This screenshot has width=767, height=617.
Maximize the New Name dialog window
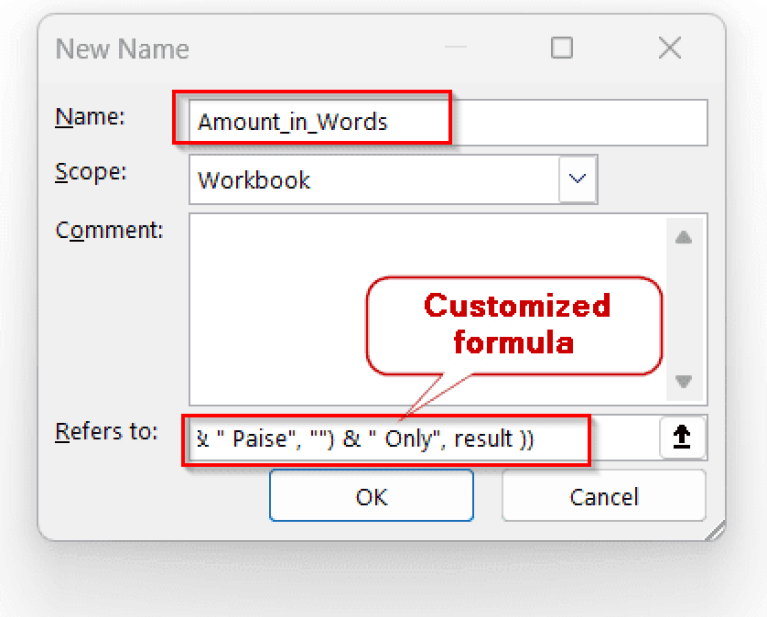[562, 48]
